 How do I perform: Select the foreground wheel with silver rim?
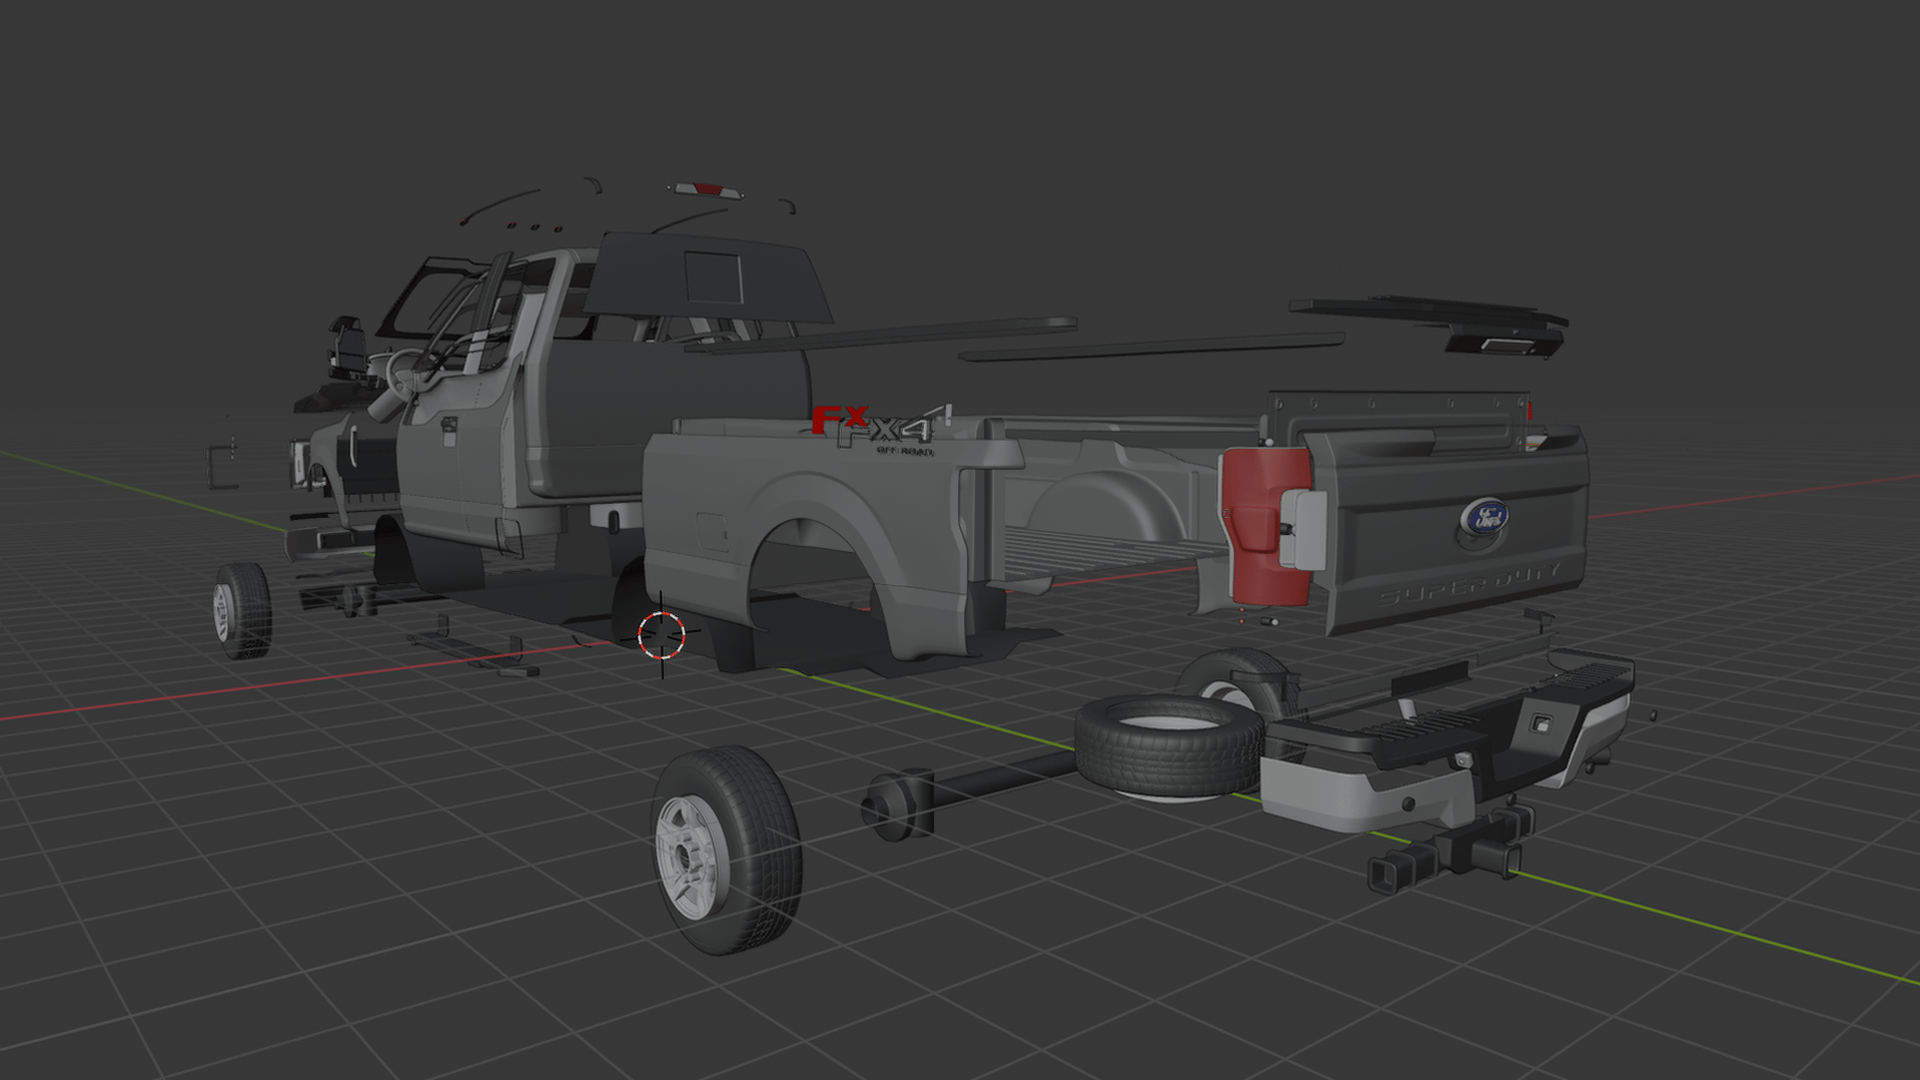pyautogui.click(x=727, y=850)
